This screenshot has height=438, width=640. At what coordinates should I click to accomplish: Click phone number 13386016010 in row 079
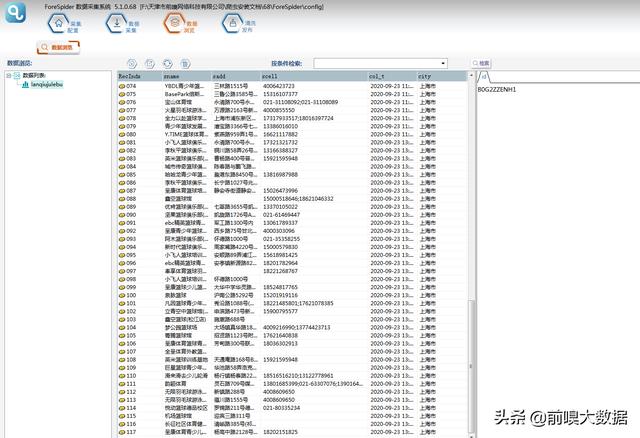[x=280, y=127]
